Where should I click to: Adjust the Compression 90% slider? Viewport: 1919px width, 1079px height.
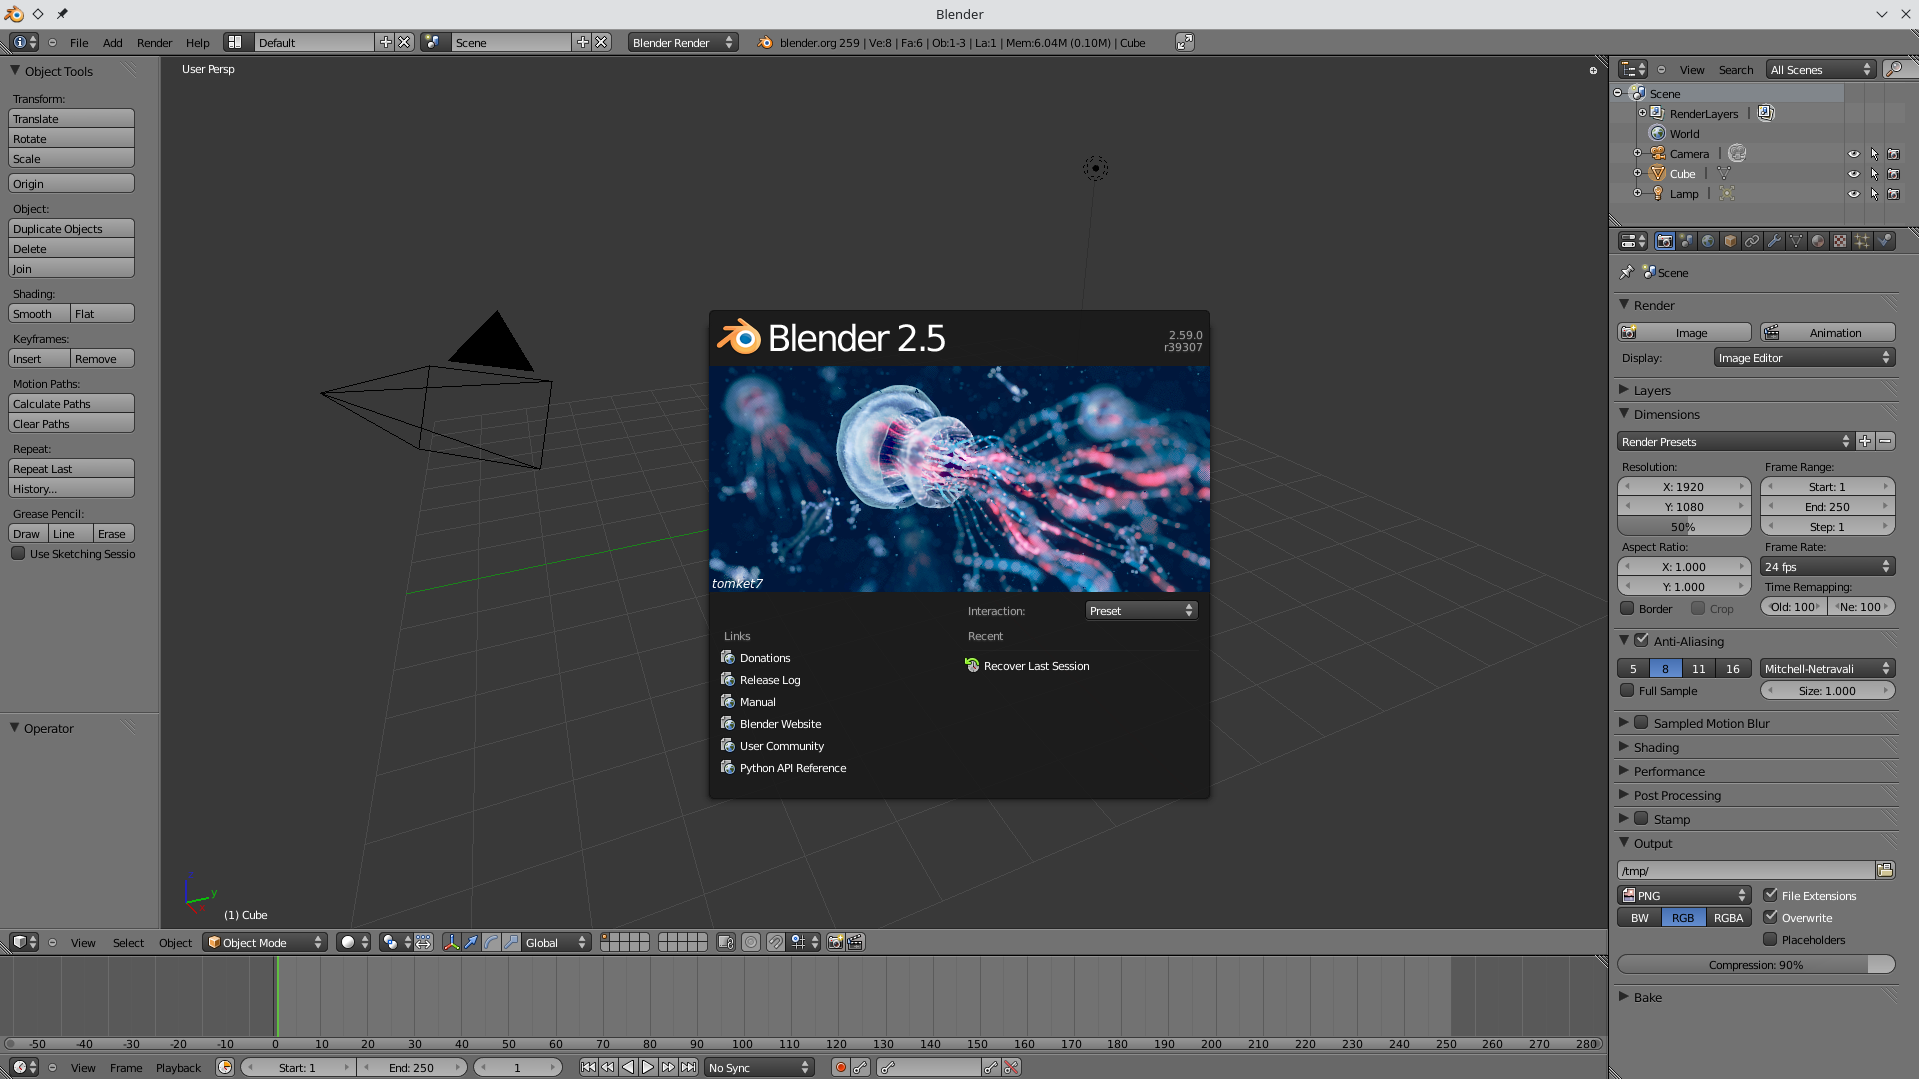(1755, 964)
